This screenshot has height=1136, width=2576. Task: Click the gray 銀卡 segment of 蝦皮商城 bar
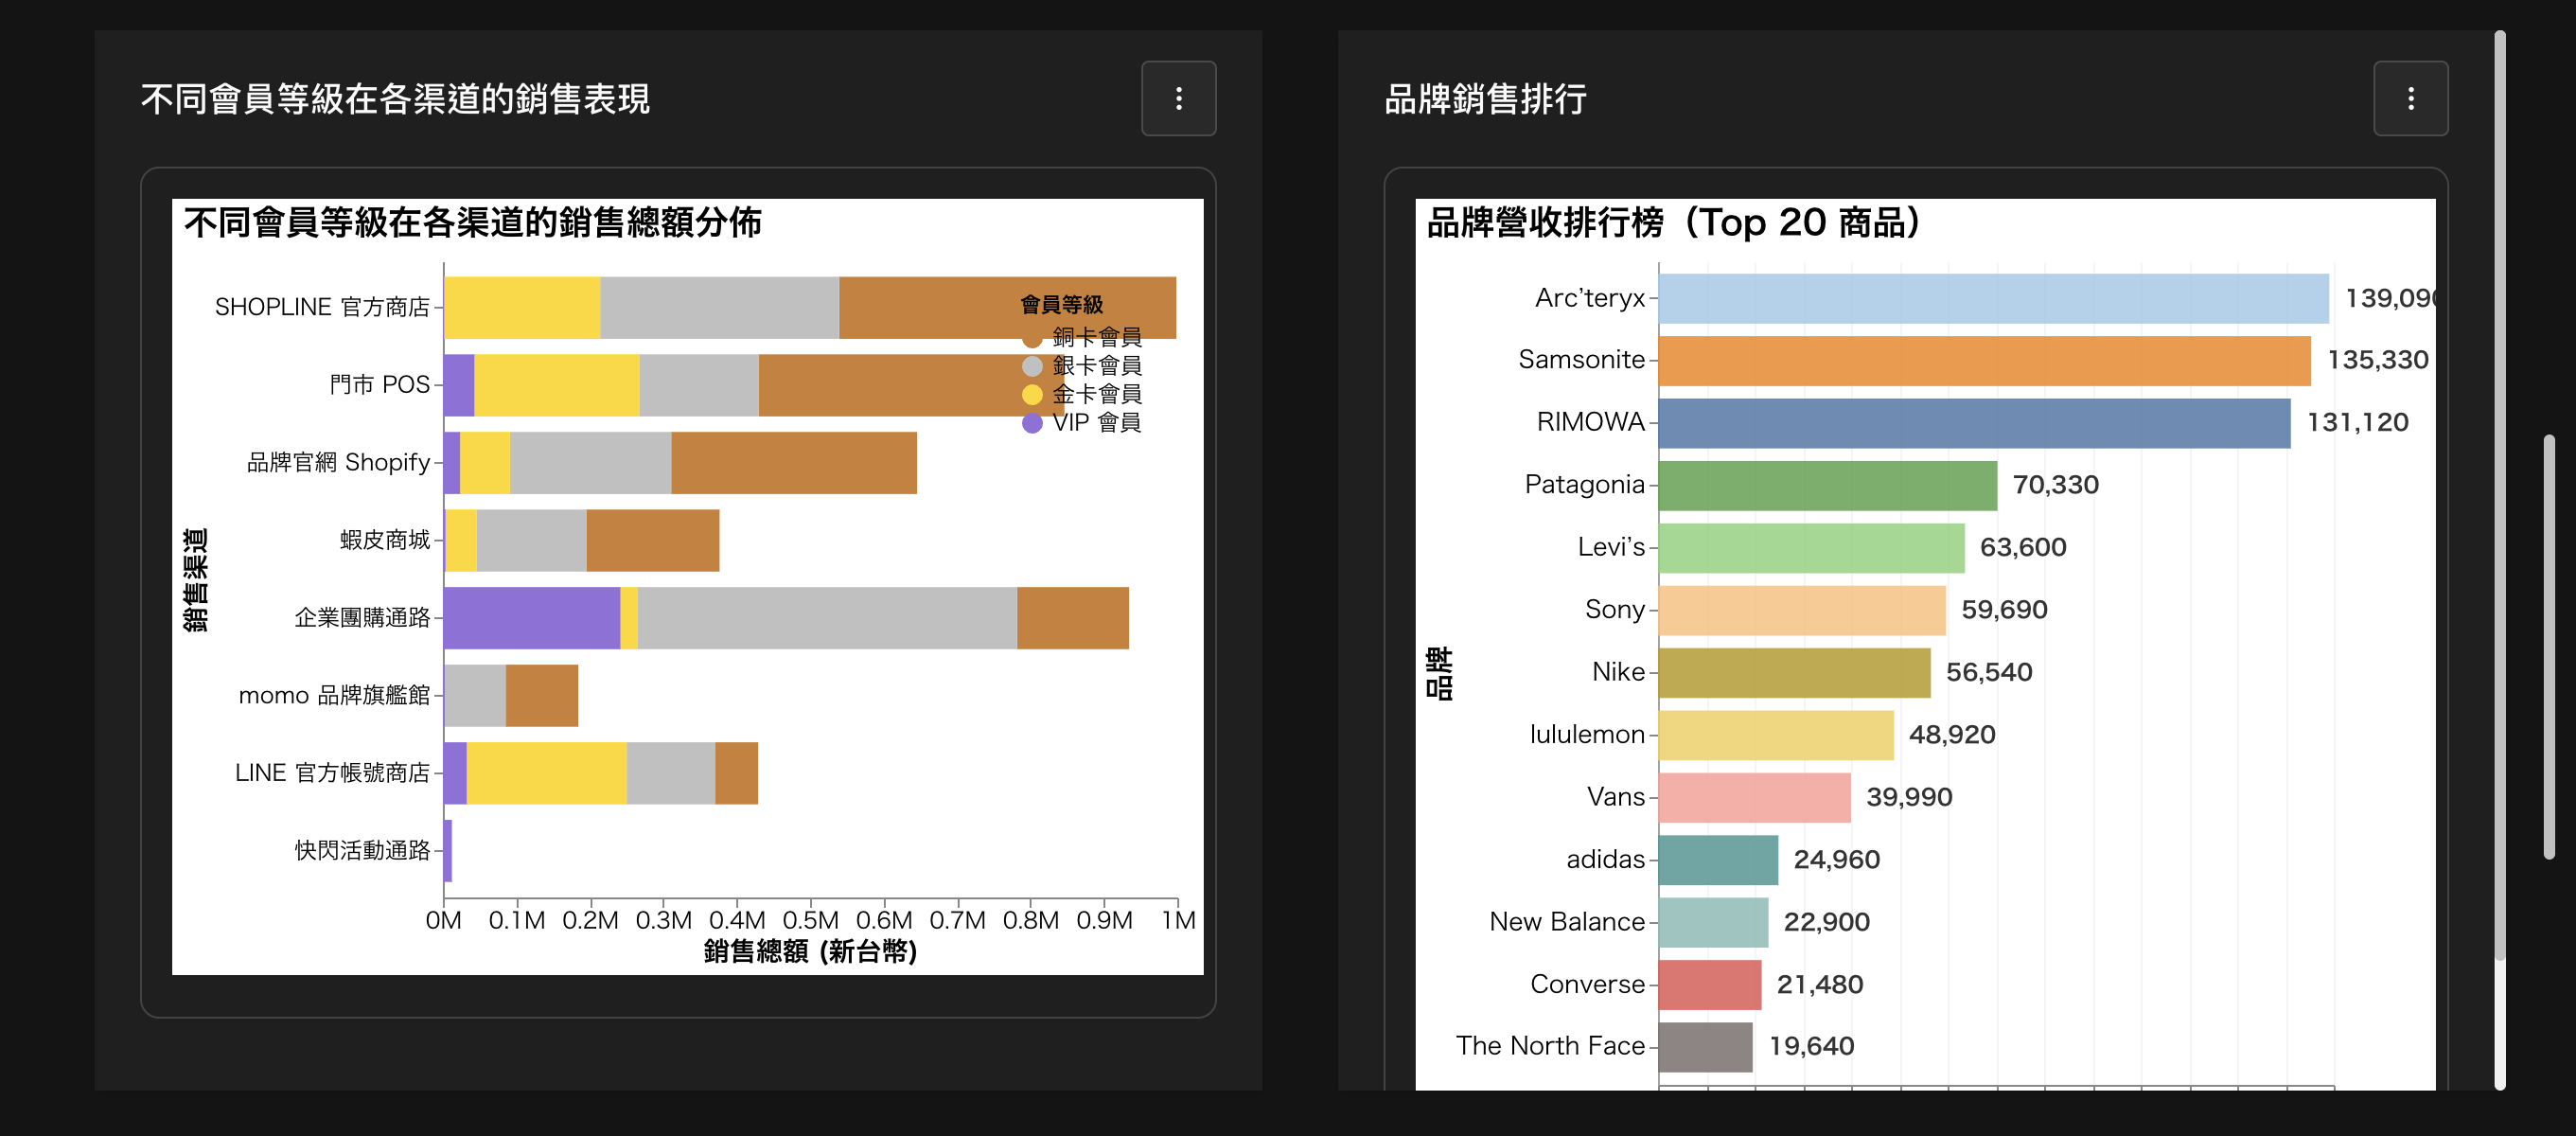tap(532, 540)
